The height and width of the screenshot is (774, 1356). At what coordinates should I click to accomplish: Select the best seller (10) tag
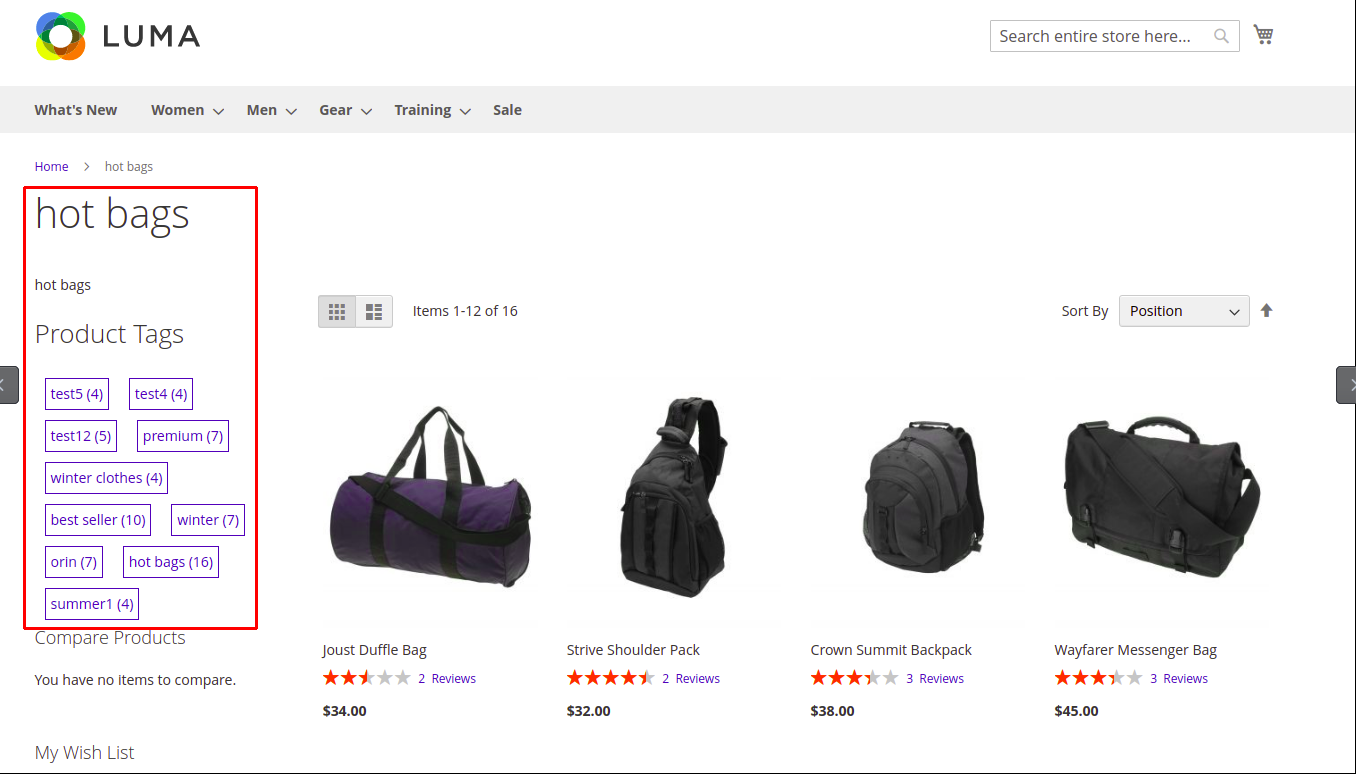point(98,520)
